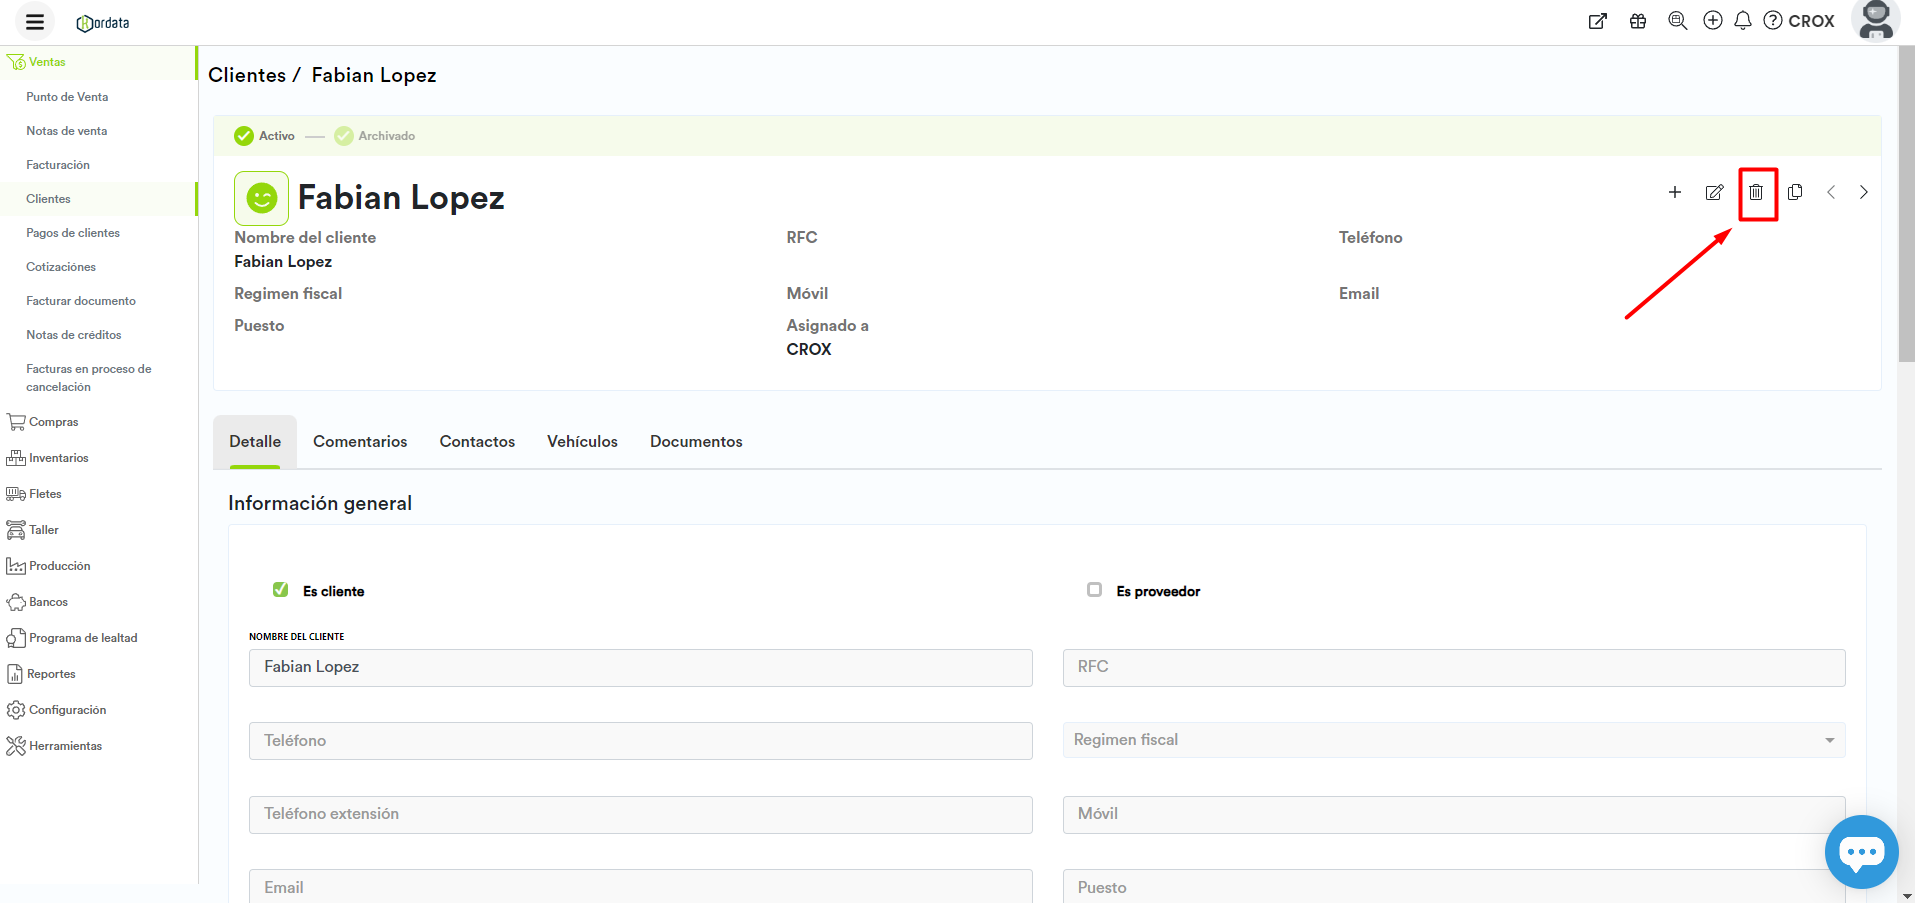The height and width of the screenshot is (903, 1915).
Task: Click the edit pencil icon
Action: click(1714, 192)
